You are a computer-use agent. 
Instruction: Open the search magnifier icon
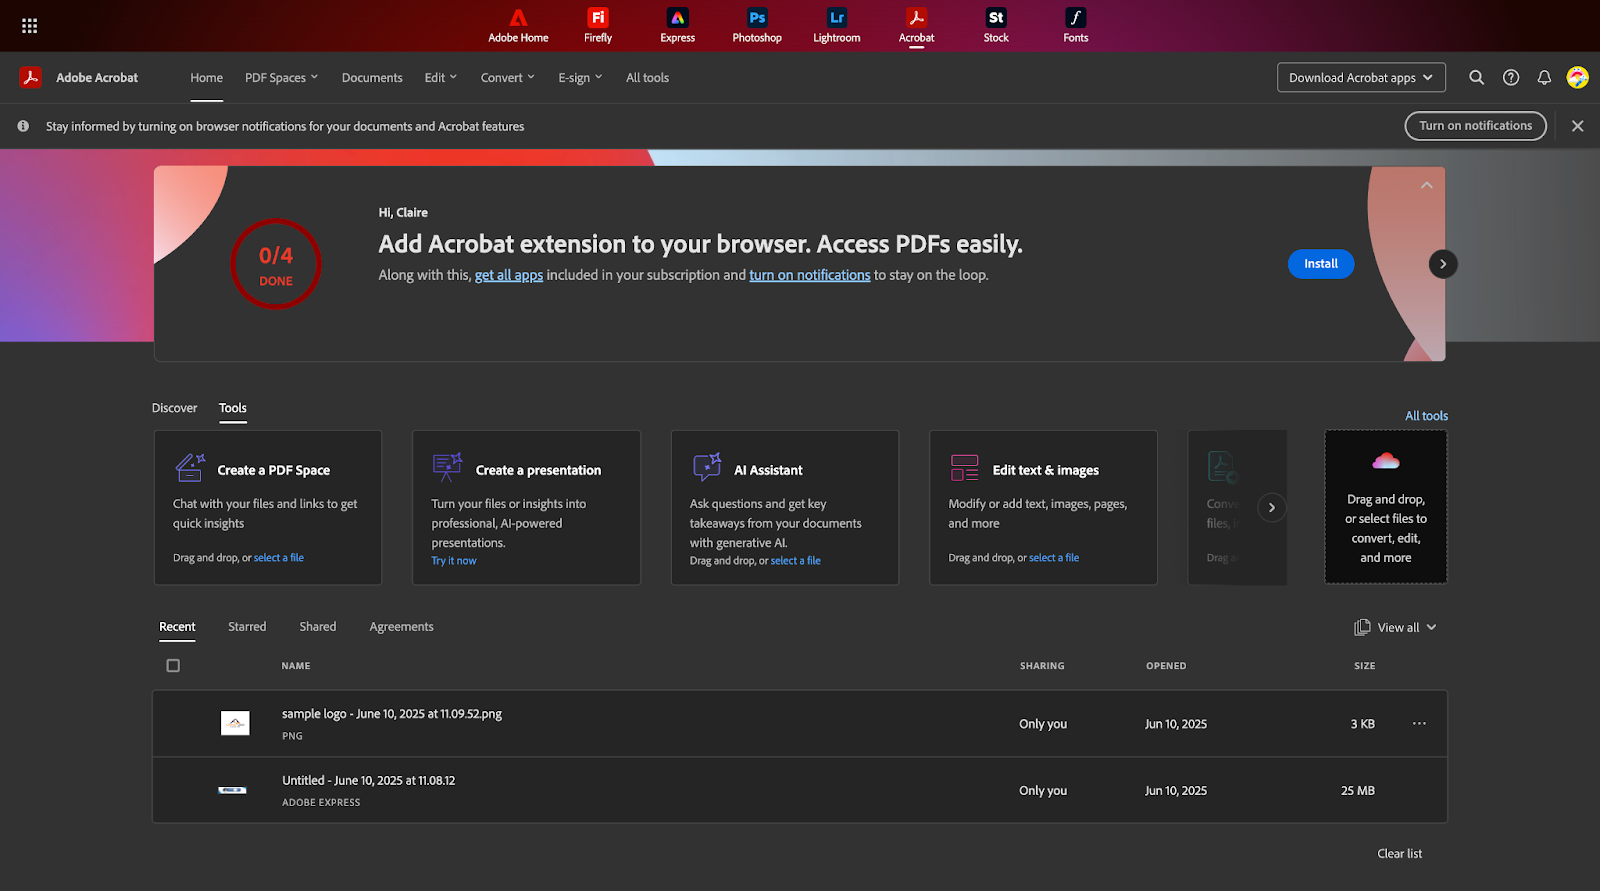[x=1476, y=77]
